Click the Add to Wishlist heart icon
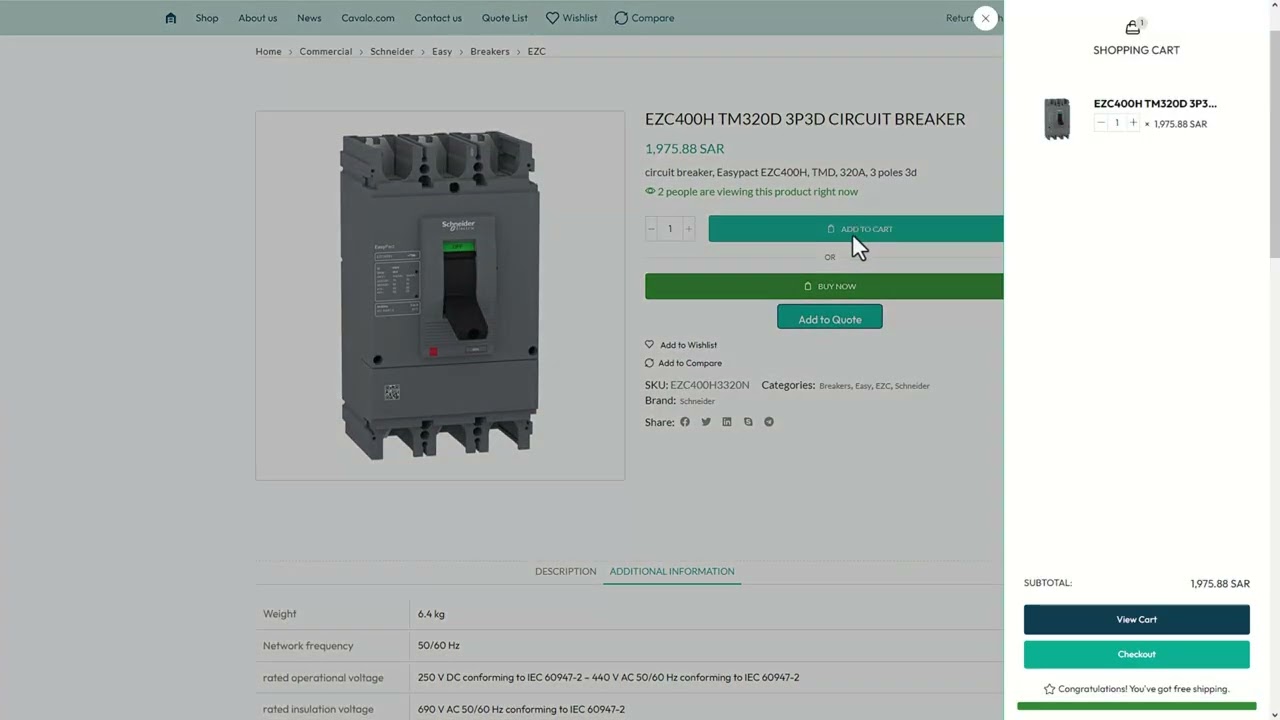Viewport: 1280px width, 720px height. tap(649, 344)
